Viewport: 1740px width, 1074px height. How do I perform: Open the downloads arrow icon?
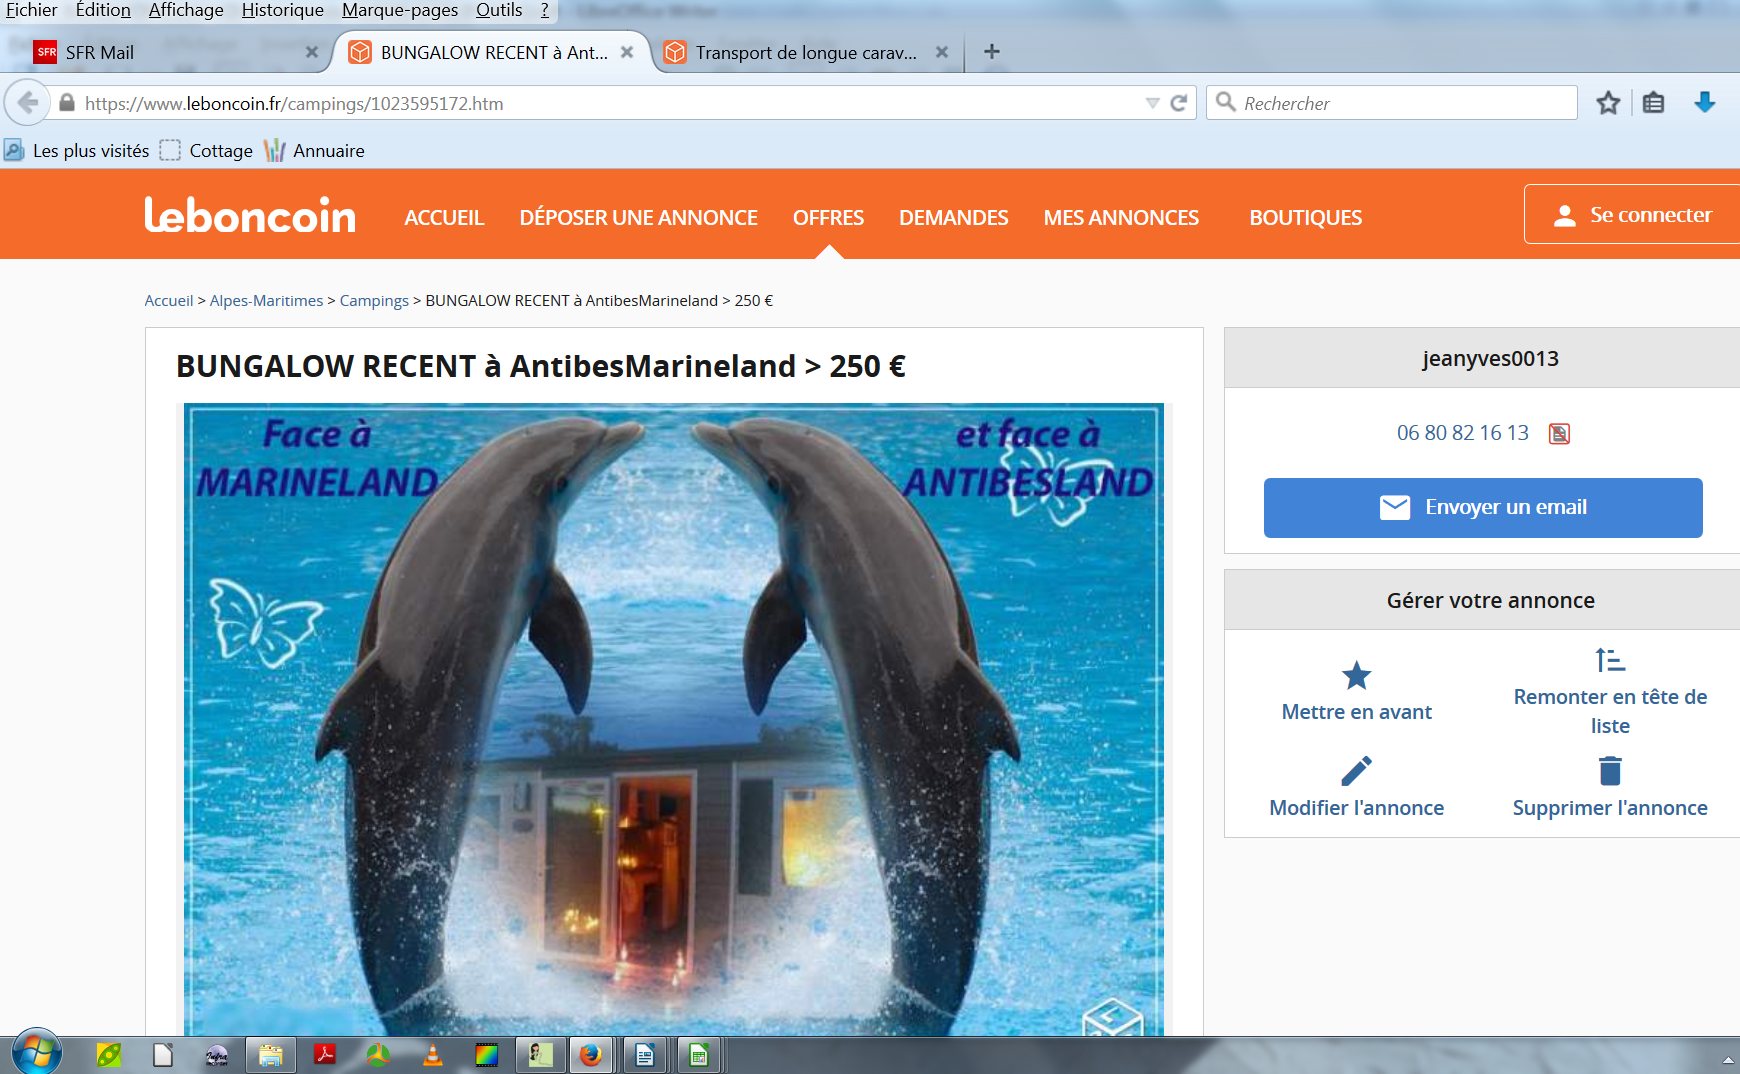(1705, 103)
